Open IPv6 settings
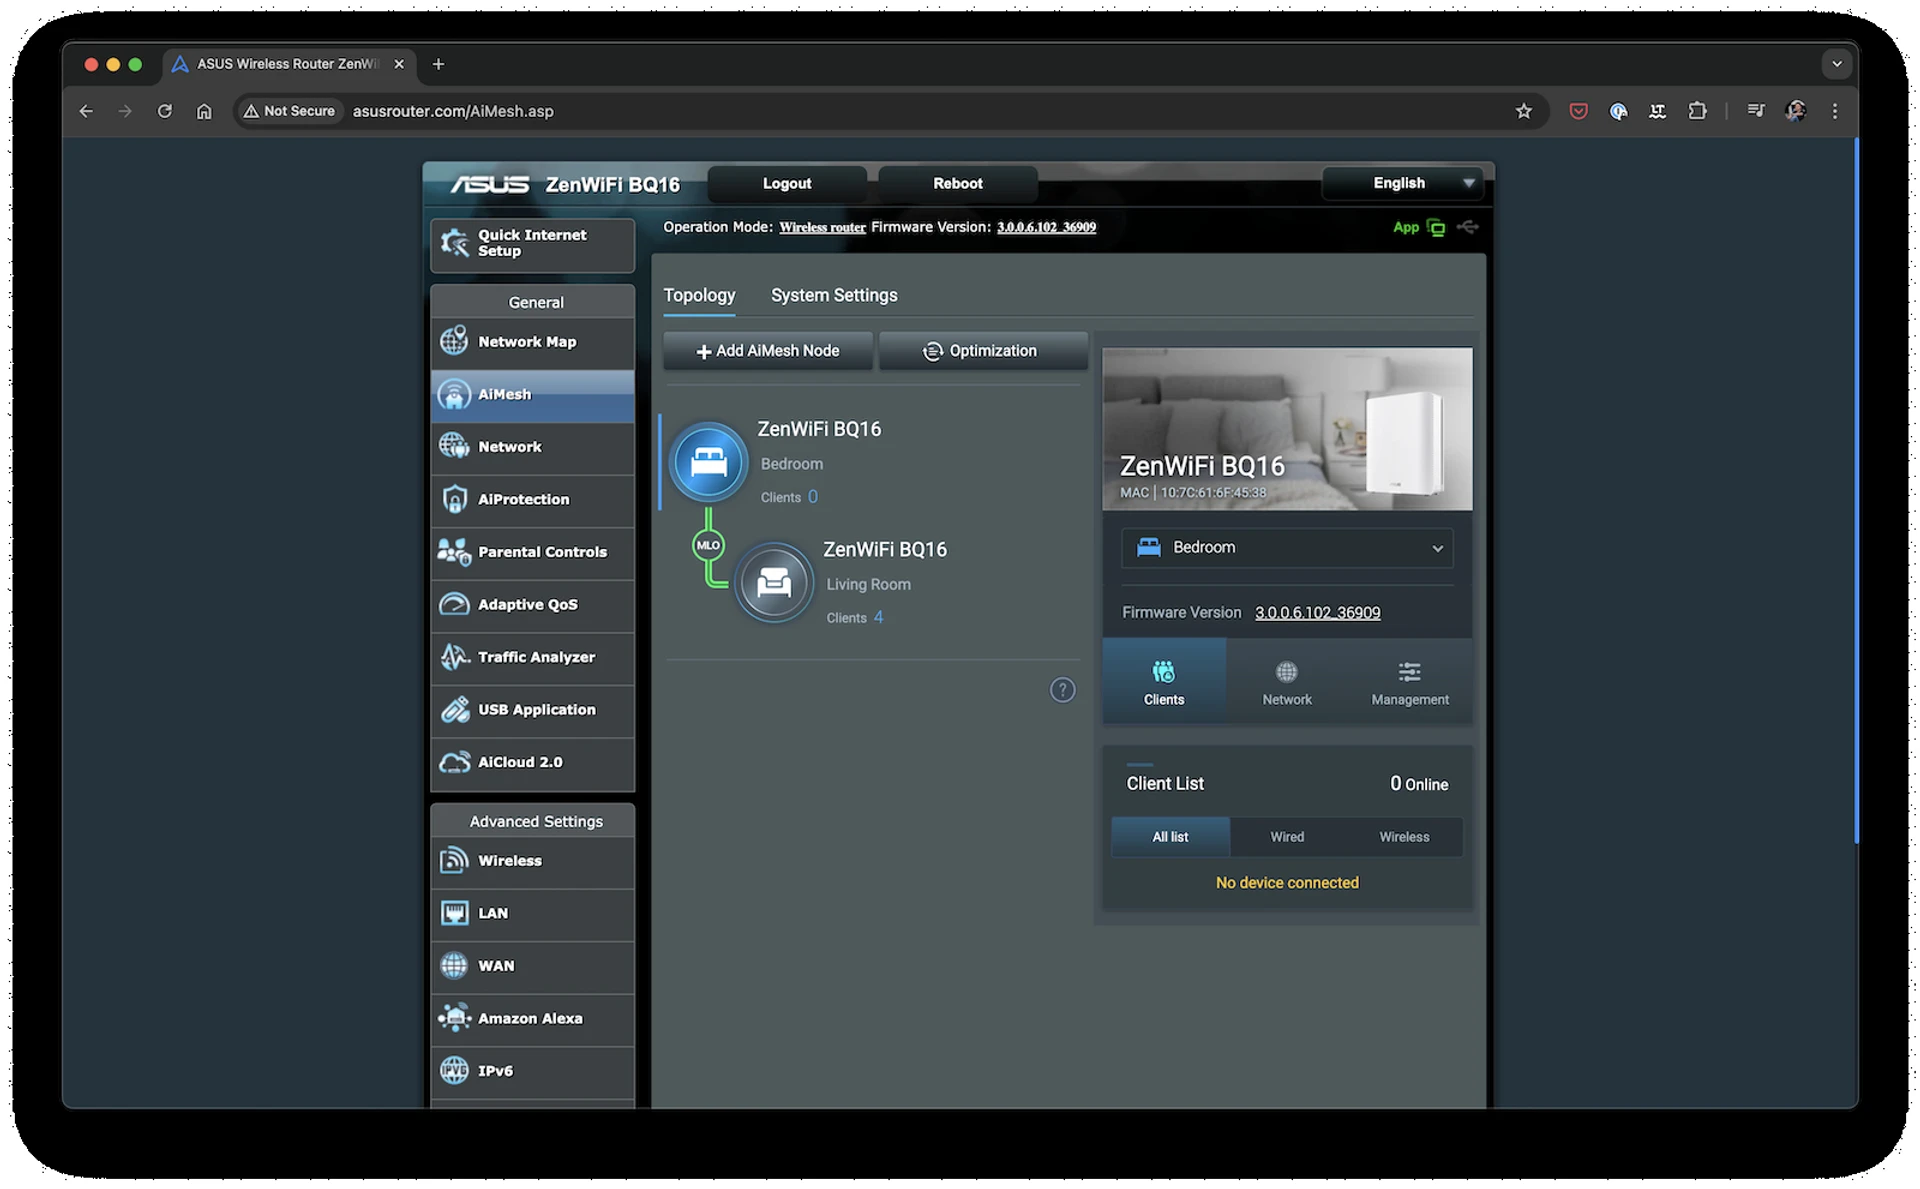1920x1189 pixels. pyautogui.click(x=532, y=1071)
